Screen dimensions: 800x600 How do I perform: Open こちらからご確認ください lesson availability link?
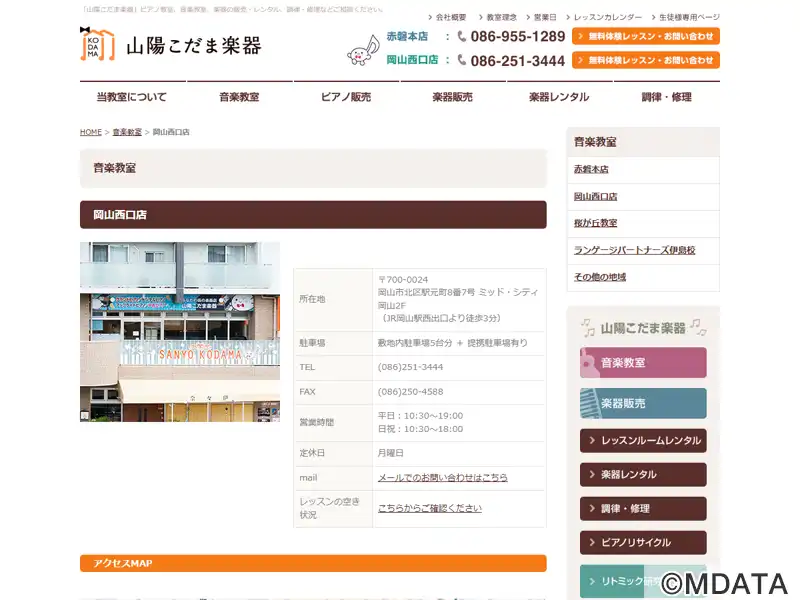click(430, 508)
